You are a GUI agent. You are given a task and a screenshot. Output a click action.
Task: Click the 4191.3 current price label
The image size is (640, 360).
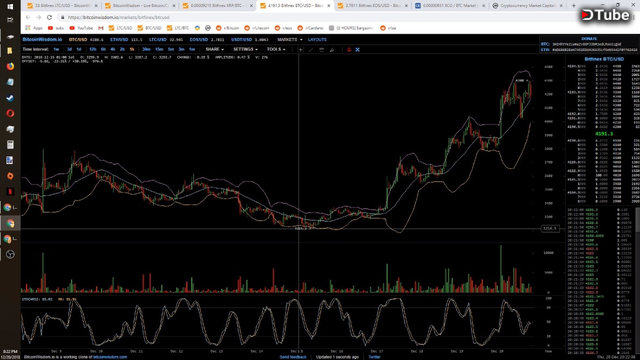tap(604, 134)
